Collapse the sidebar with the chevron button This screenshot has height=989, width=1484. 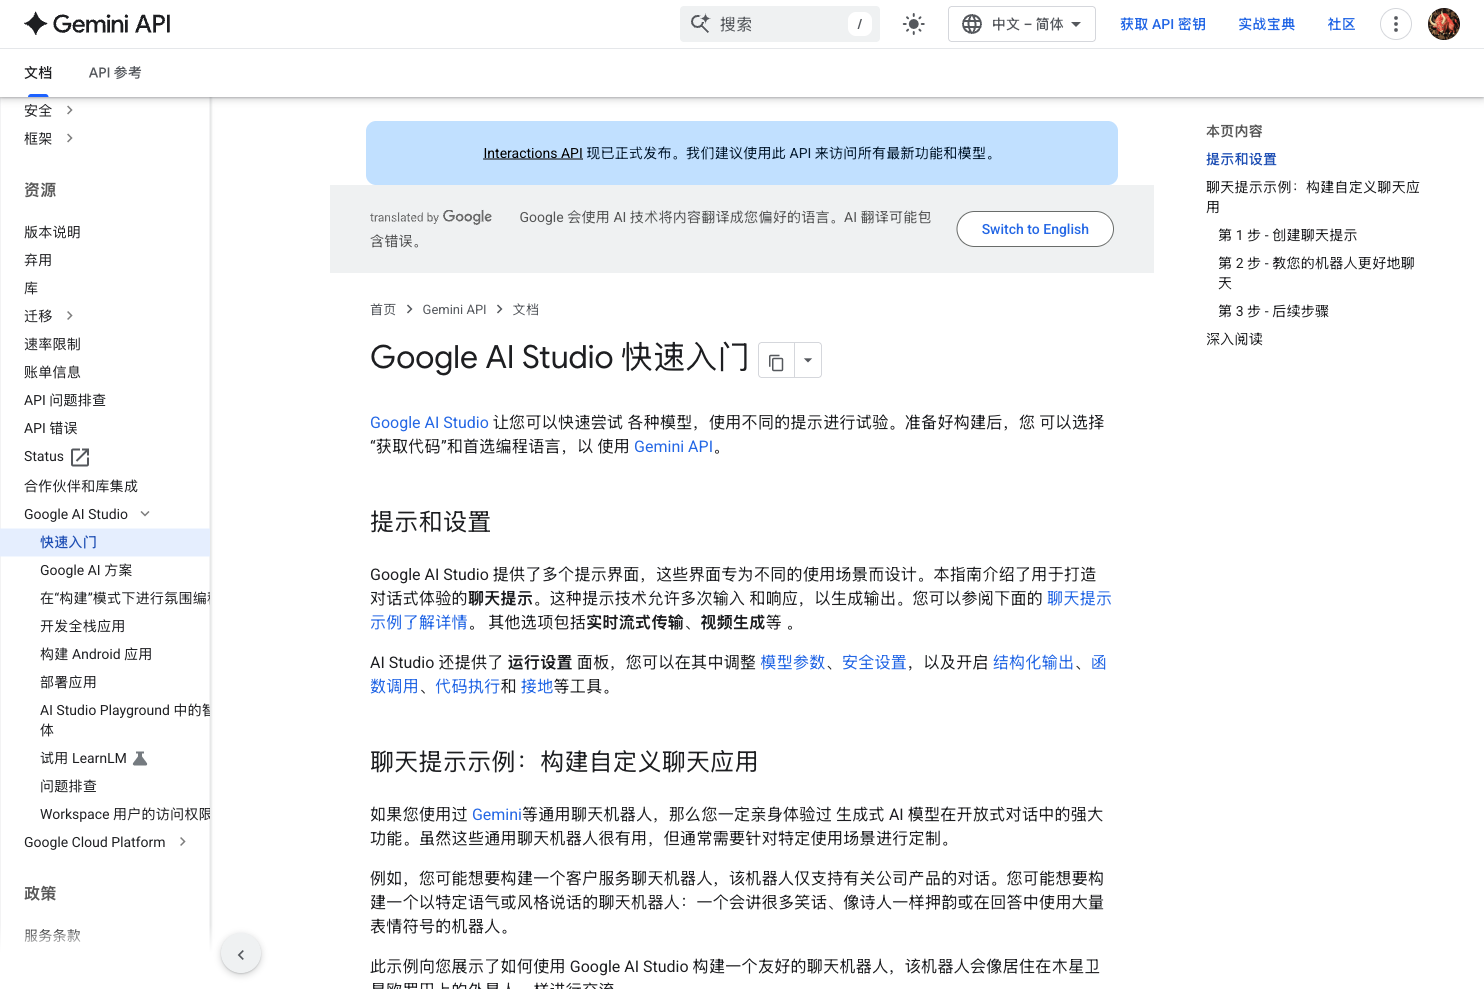tap(241, 954)
